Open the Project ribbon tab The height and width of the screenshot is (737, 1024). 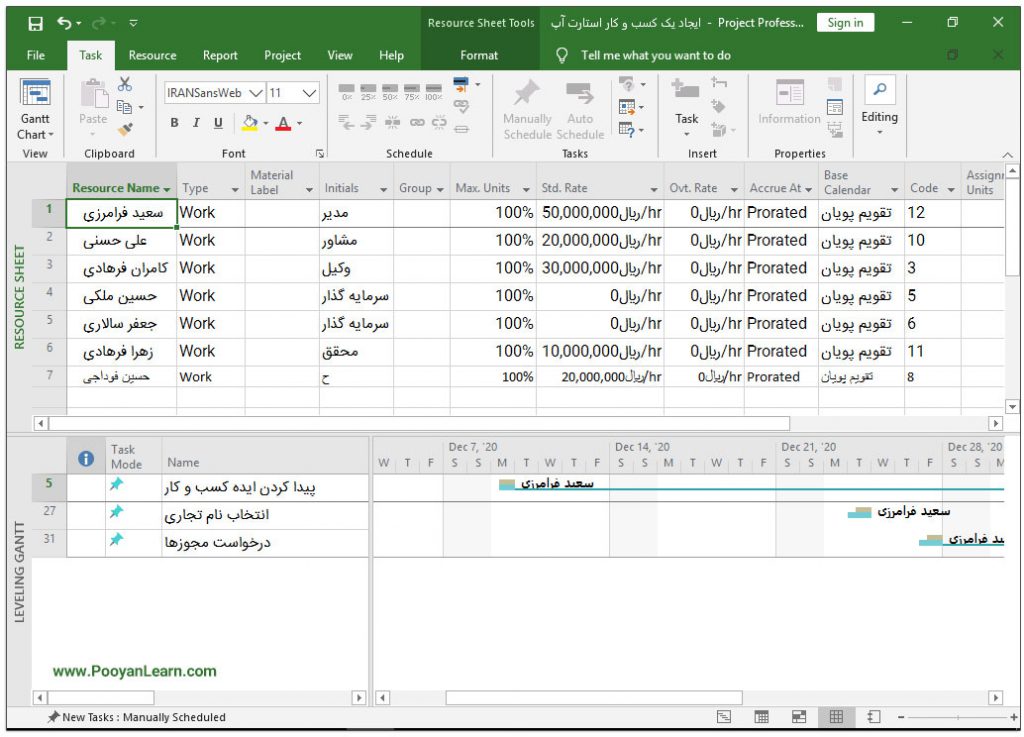282,55
